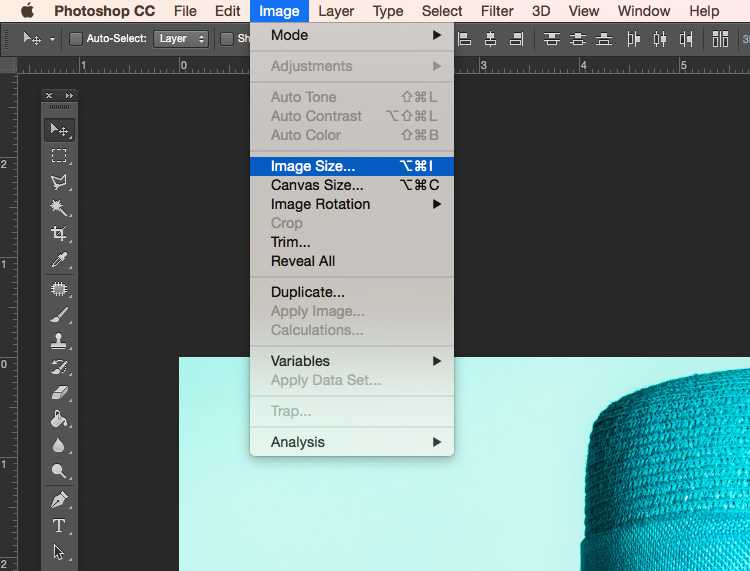The width and height of the screenshot is (750, 571).
Task: Choose Canvas Size menu item
Action: click(x=352, y=185)
